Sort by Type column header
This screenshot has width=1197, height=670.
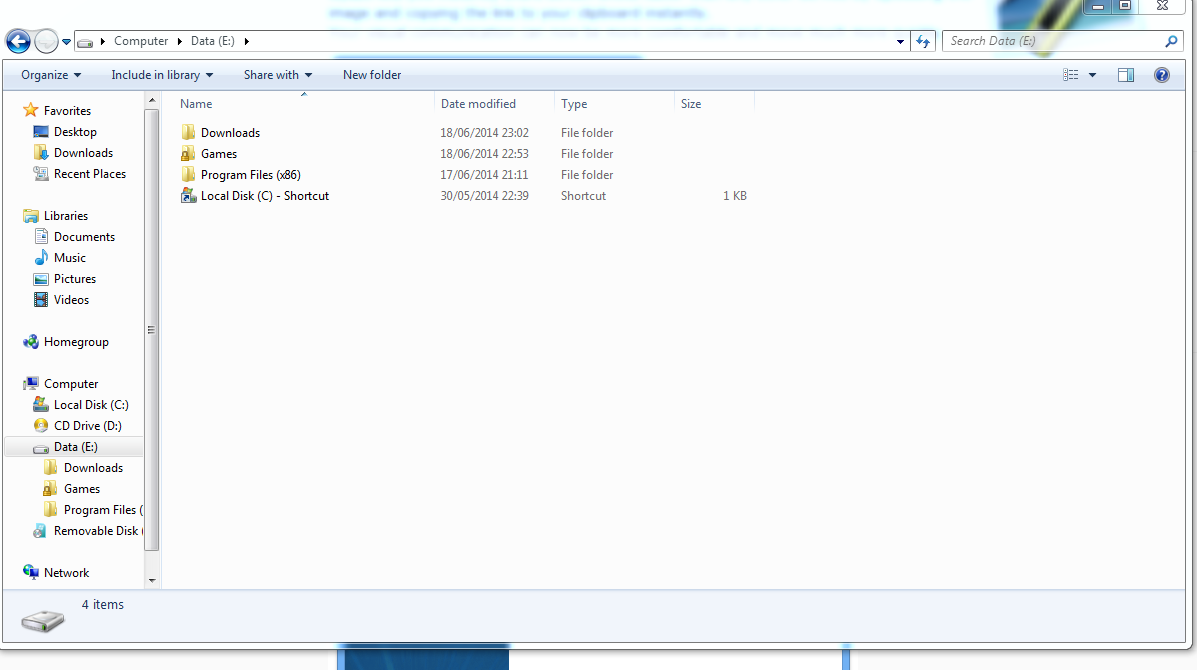click(x=574, y=104)
